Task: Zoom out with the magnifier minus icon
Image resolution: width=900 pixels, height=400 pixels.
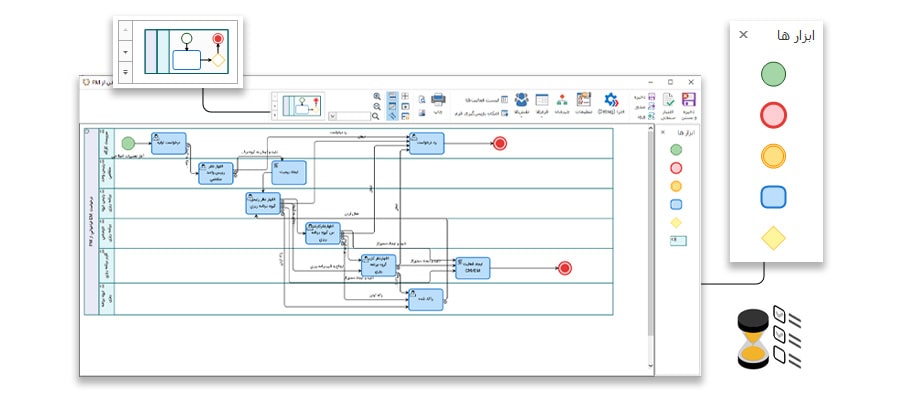Action: (377, 106)
